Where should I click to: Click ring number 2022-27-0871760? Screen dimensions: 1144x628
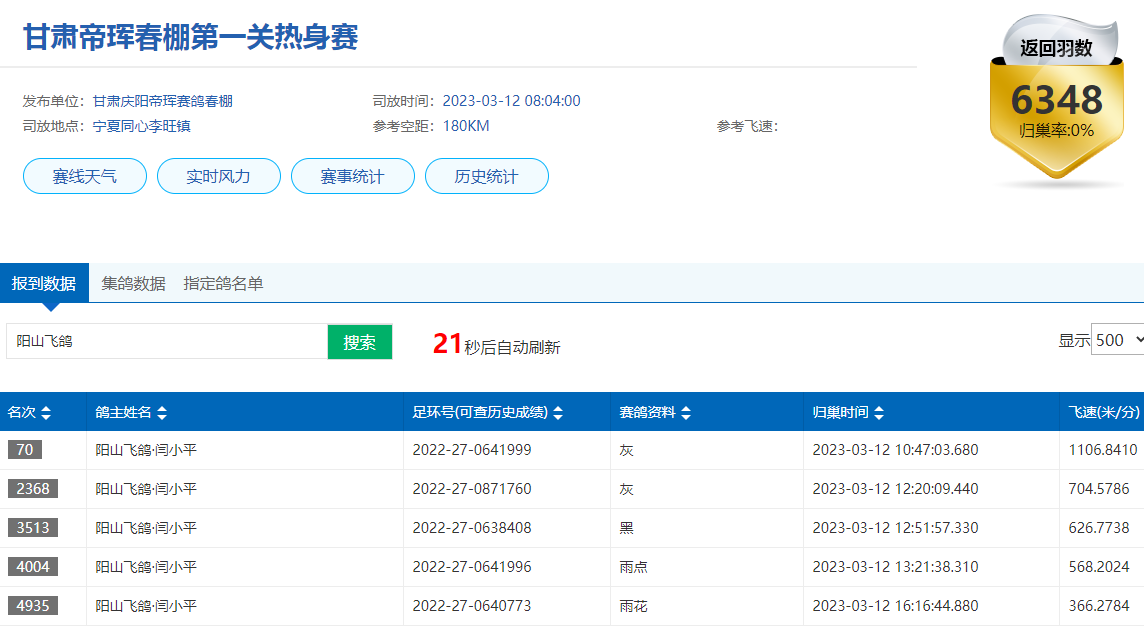(x=472, y=489)
